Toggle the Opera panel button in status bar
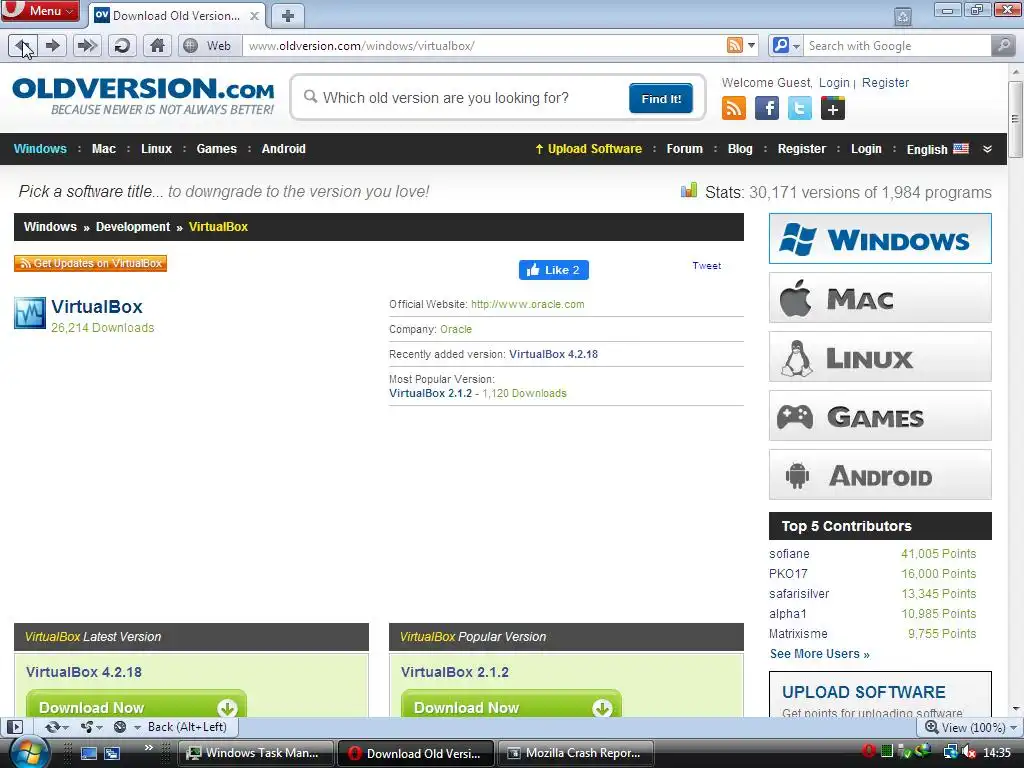Viewport: 1024px width, 768px height. click(15, 727)
